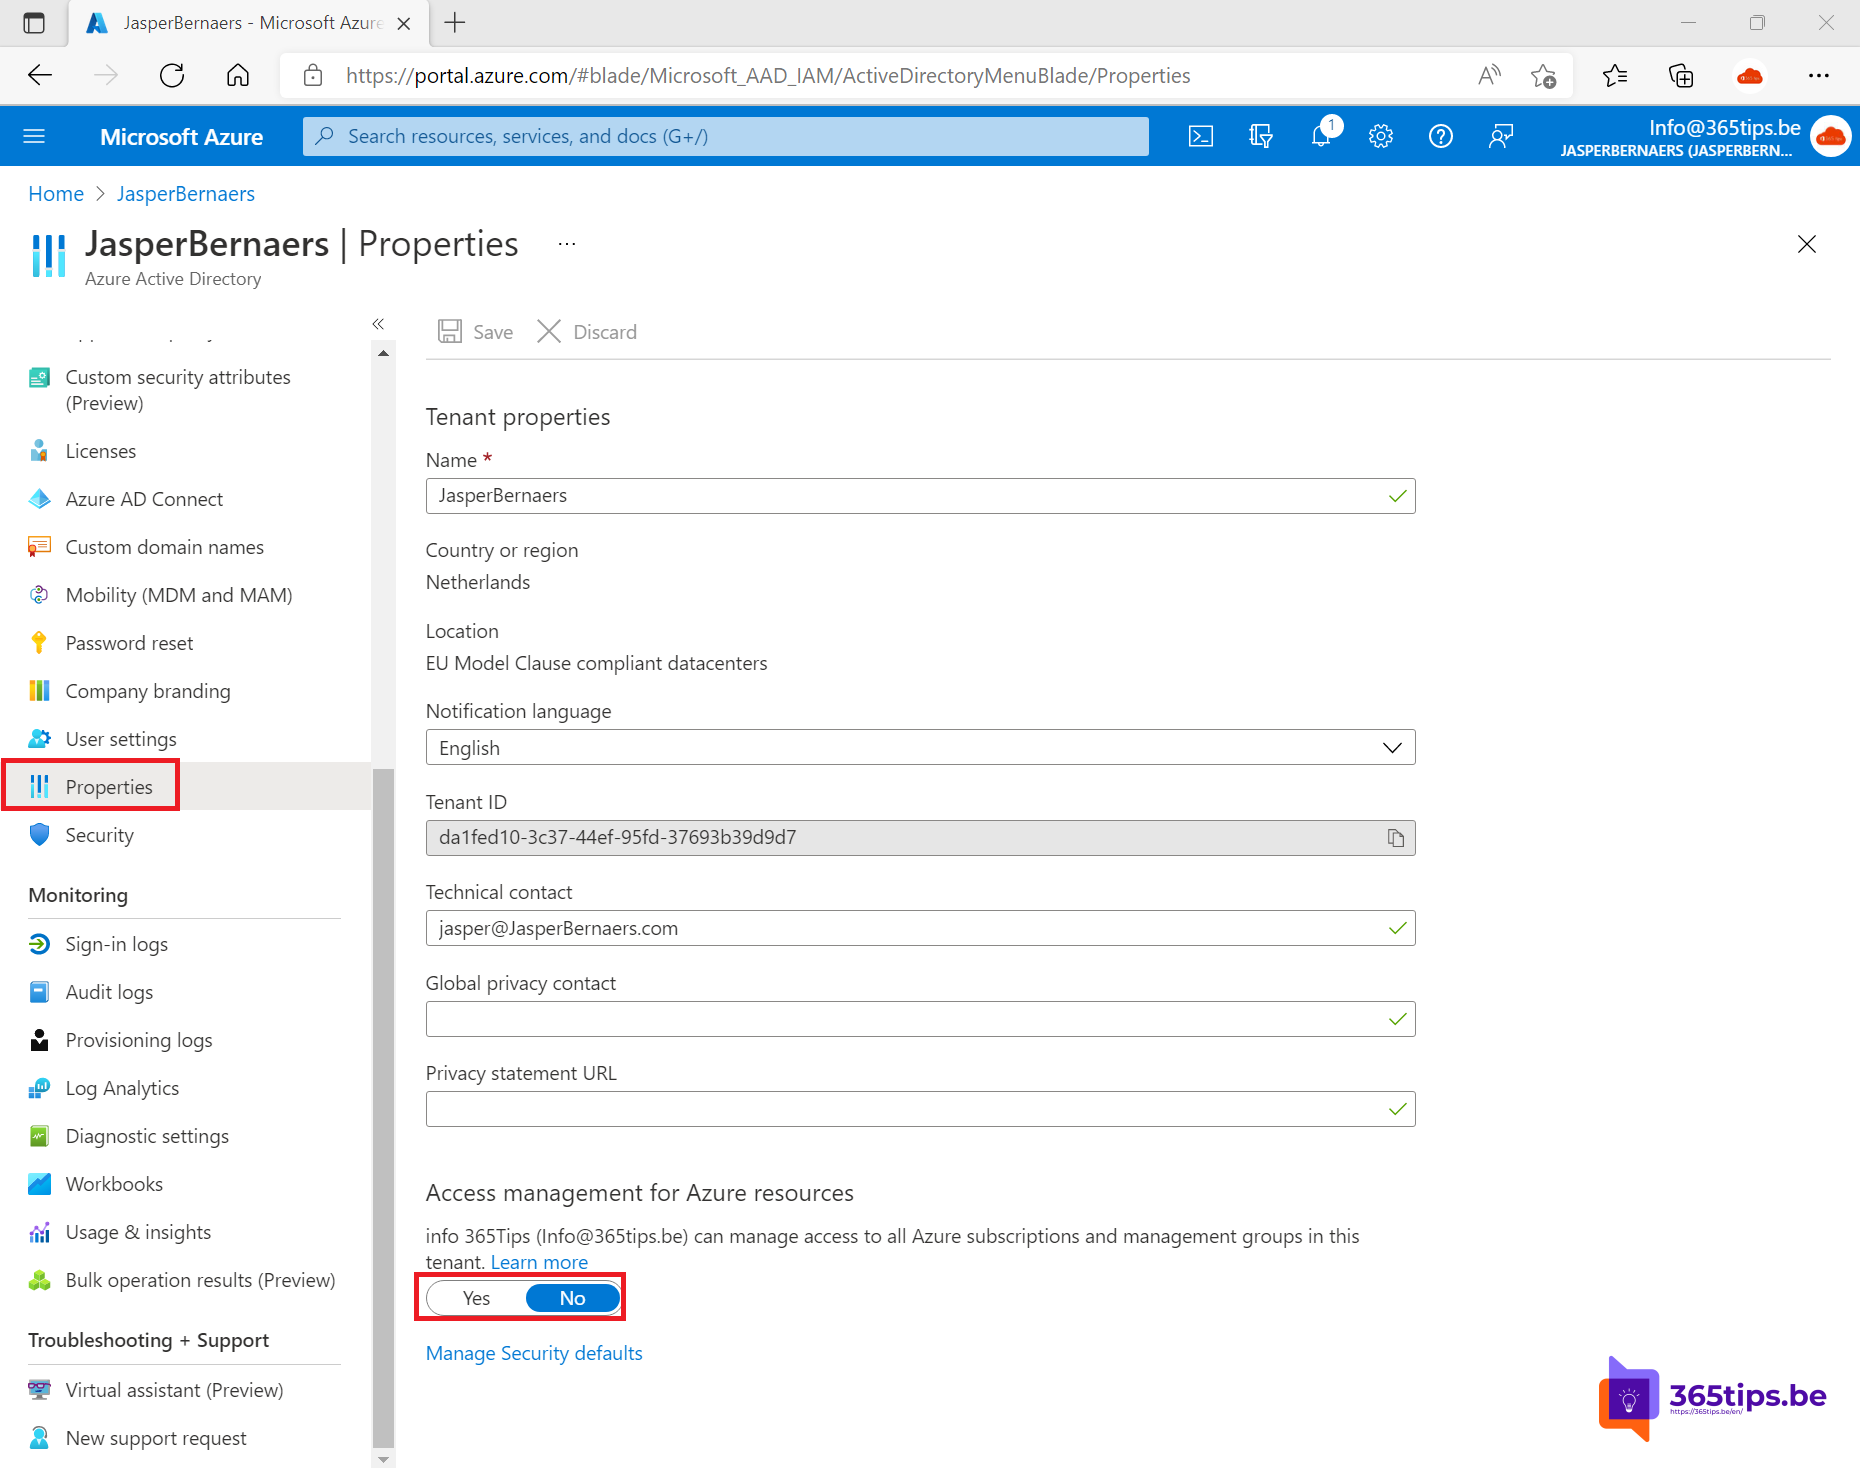Viewport: 1860px width, 1468px height.
Task: Open Azure portal hamburger menu
Action: [x=34, y=136]
